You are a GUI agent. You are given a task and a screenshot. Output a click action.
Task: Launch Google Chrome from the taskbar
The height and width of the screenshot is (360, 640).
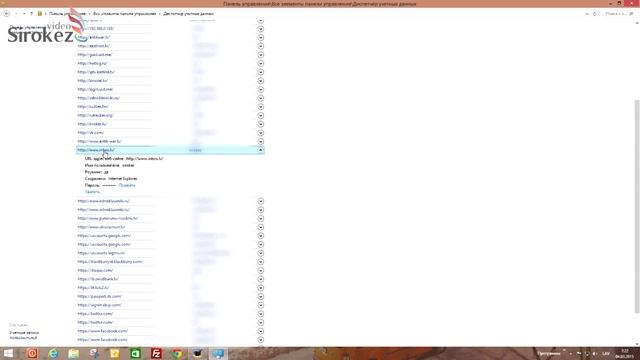(177, 353)
